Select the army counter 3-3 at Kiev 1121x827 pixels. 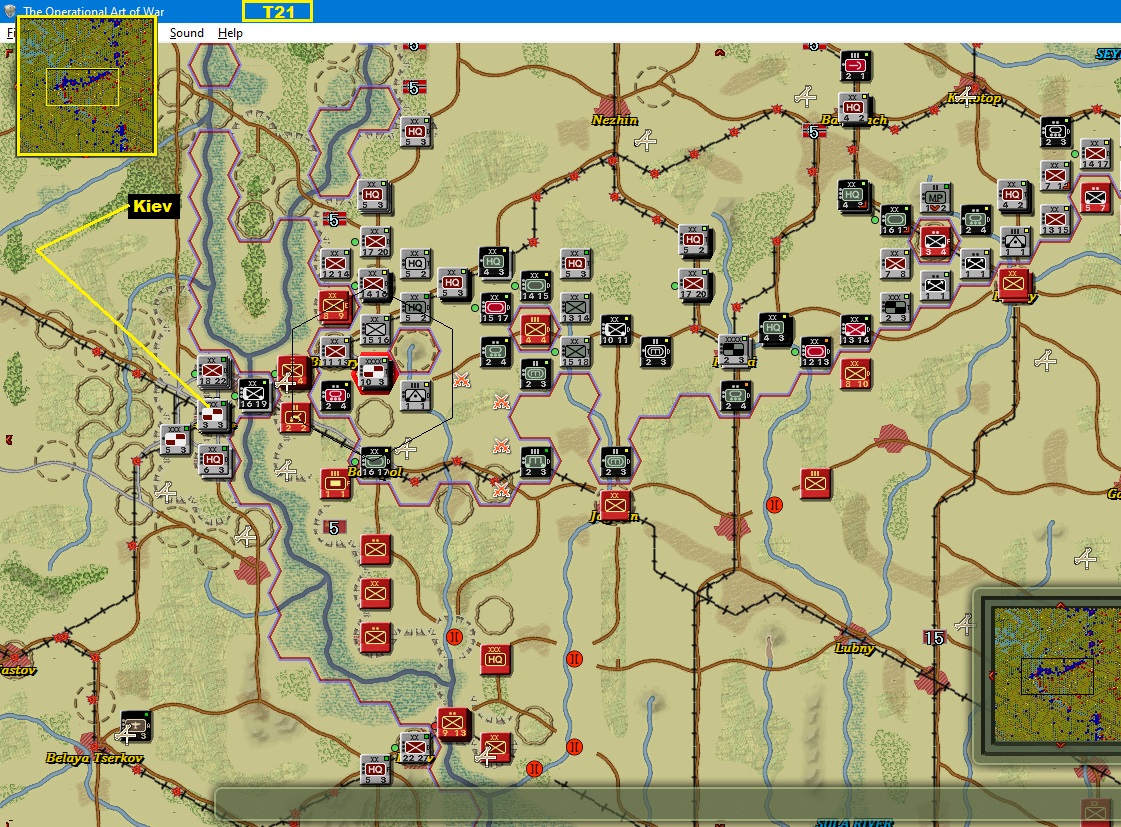click(x=213, y=416)
